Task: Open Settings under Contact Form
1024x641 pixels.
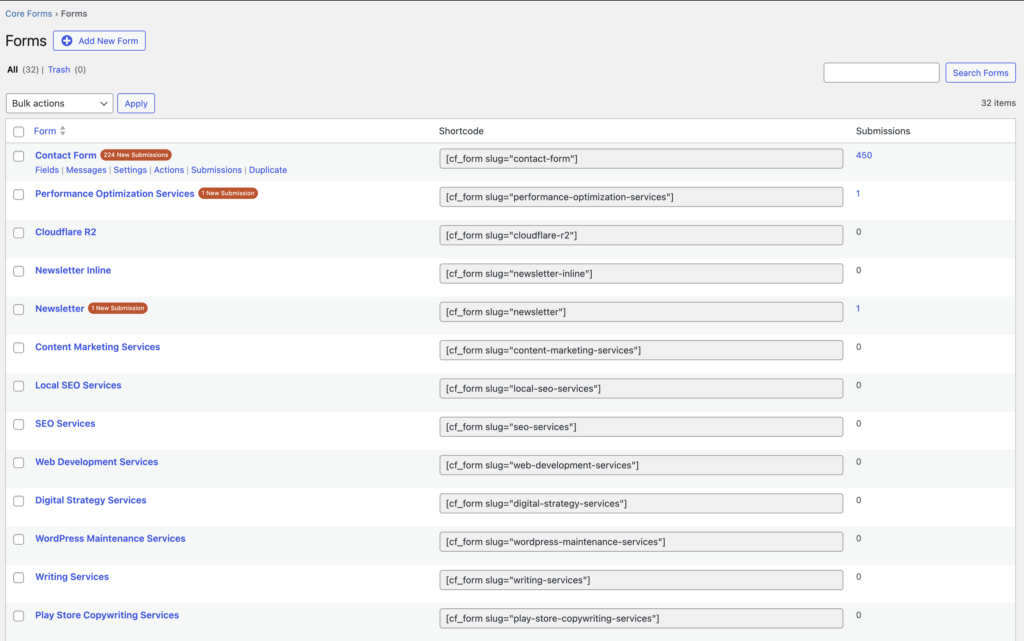Action: tap(131, 169)
